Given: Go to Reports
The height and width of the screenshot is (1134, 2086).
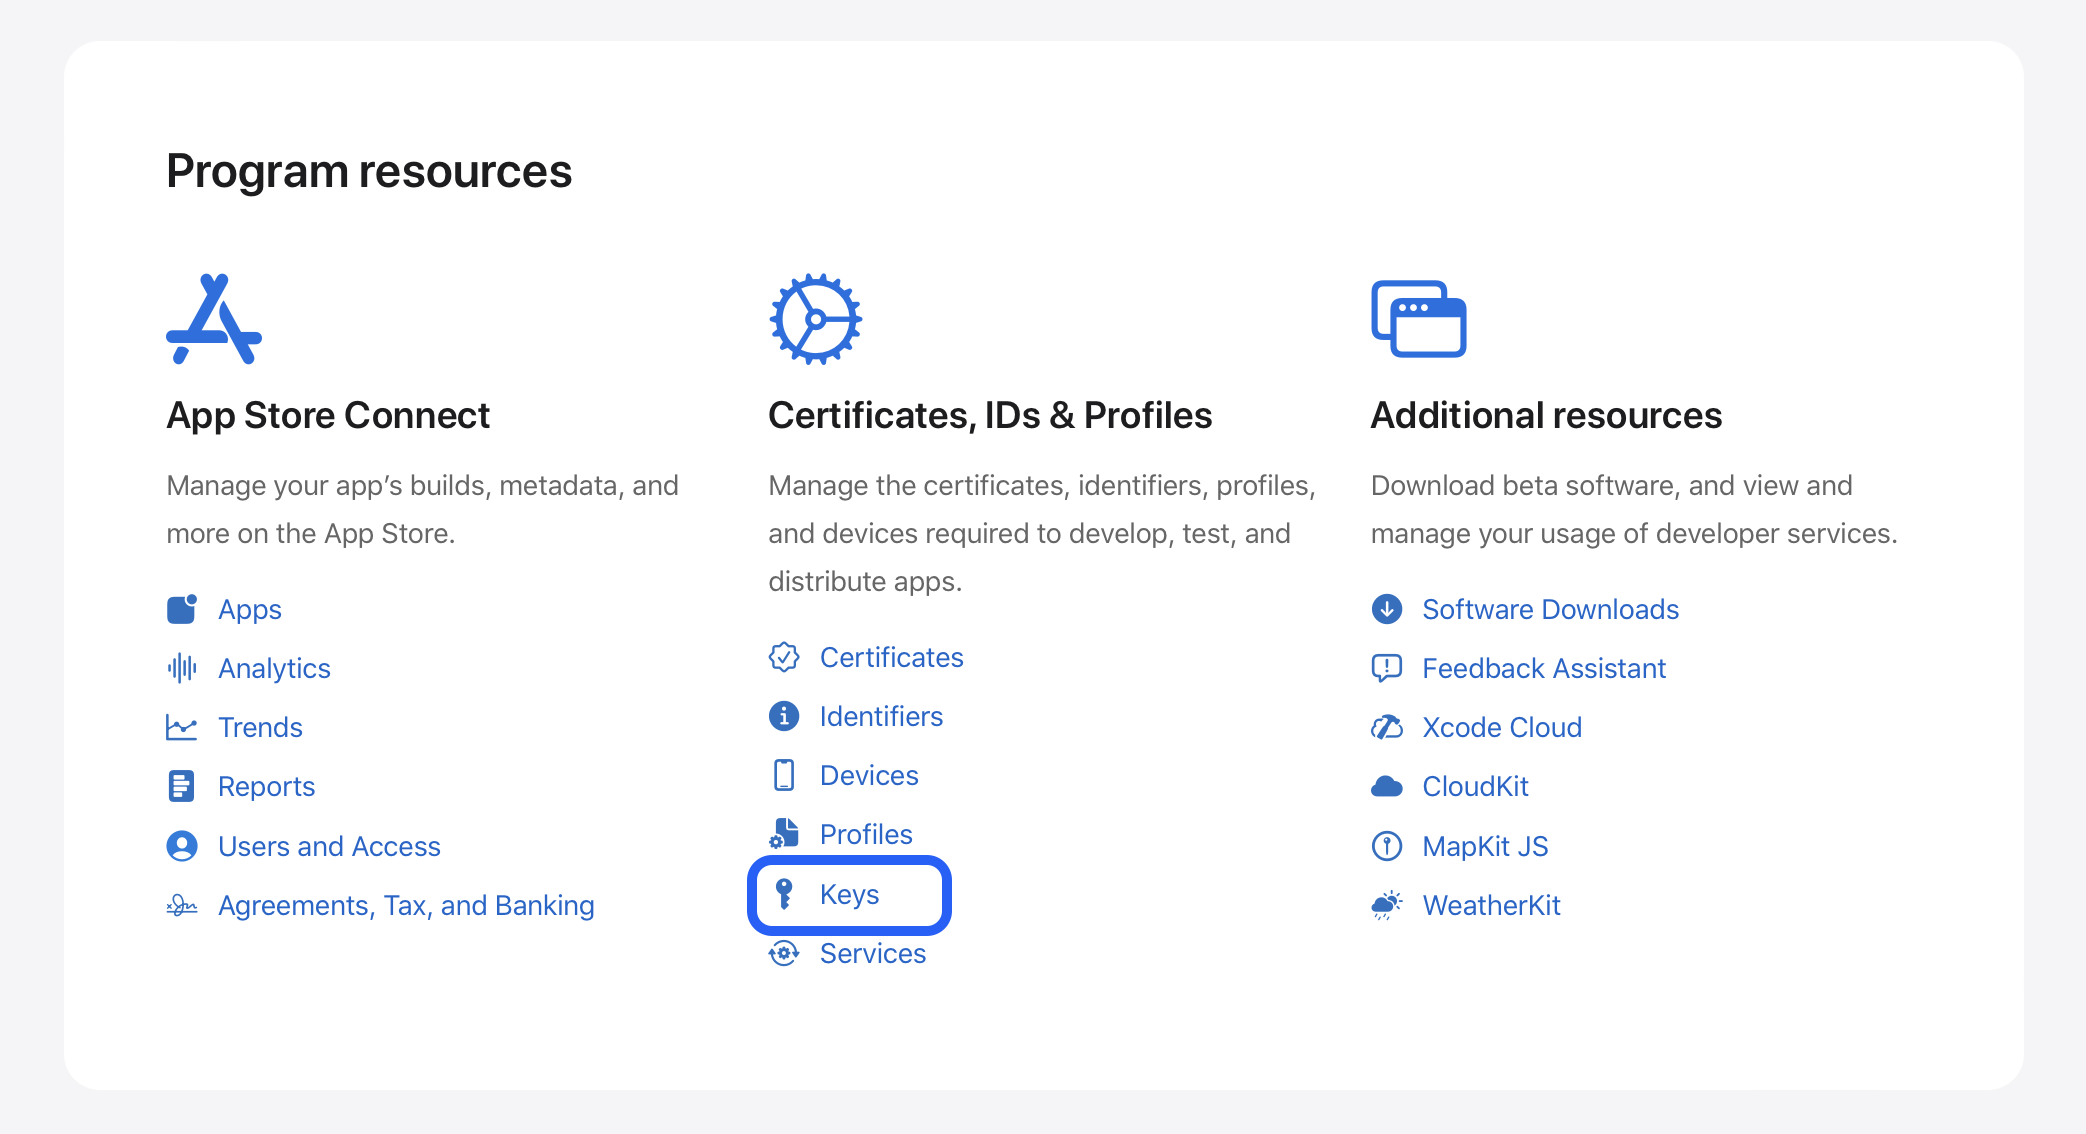Looking at the screenshot, I should click(x=266, y=787).
